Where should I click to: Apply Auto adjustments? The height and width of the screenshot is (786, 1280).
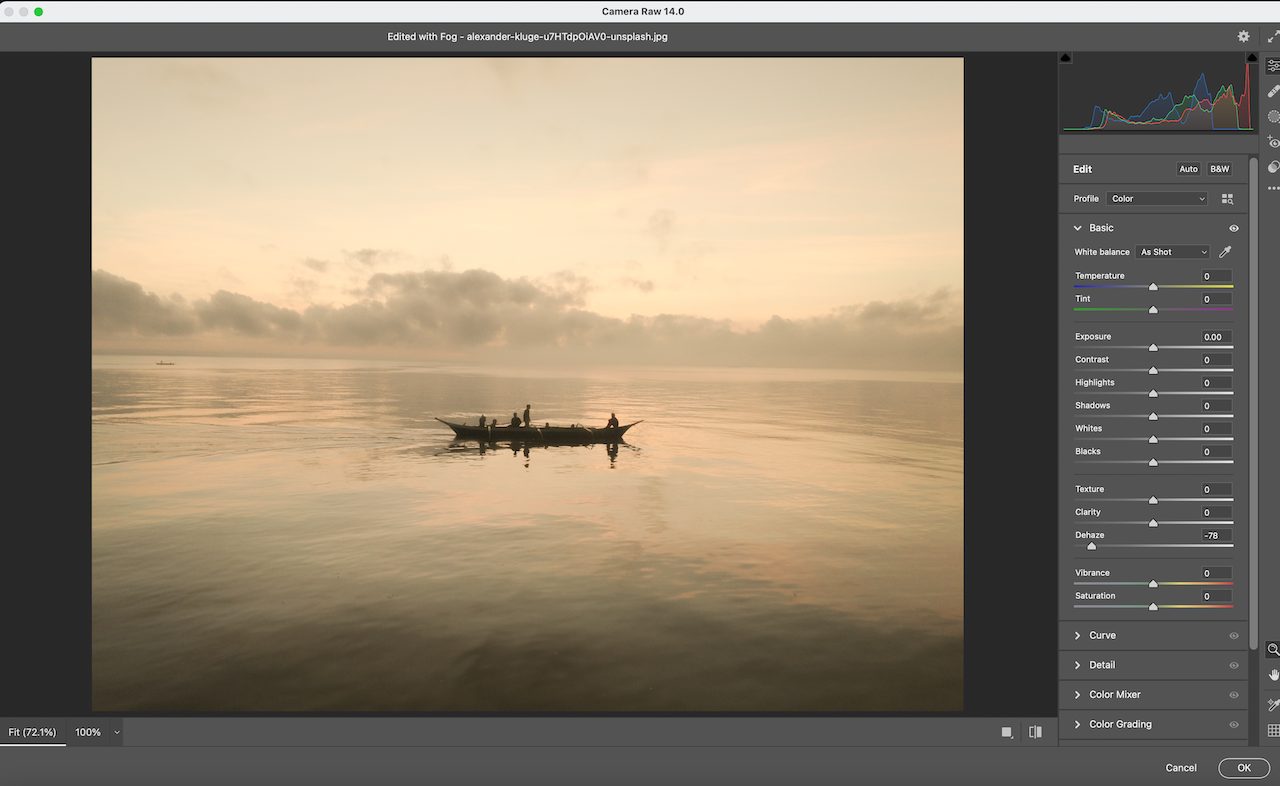pyautogui.click(x=1188, y=169)
